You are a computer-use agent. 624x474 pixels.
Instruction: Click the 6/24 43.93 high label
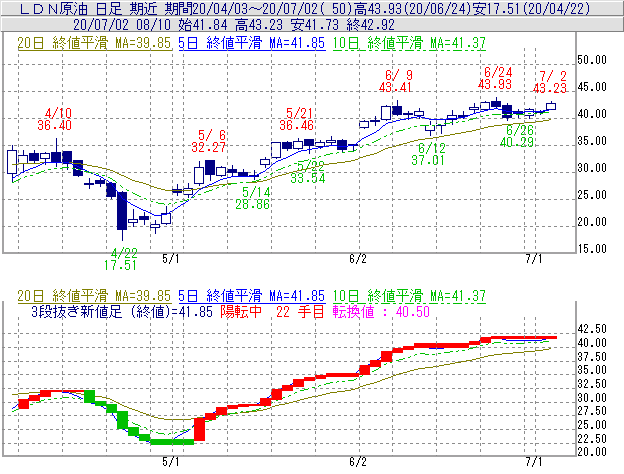coord(495,78)
